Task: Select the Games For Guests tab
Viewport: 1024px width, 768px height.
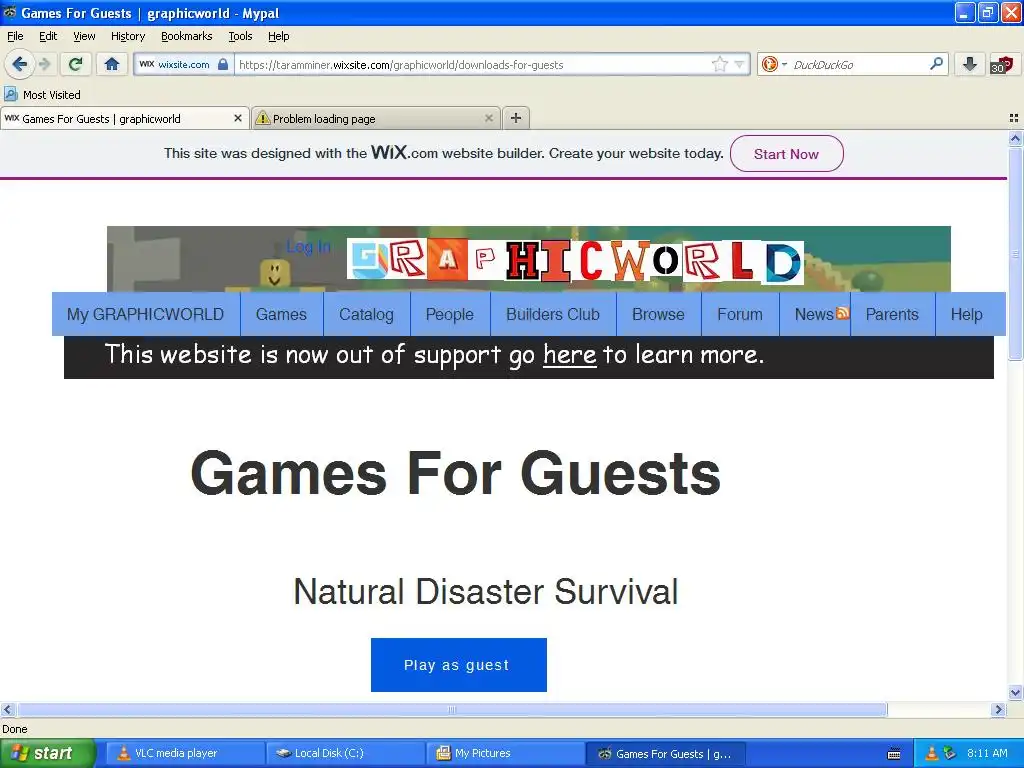Action: [x=124, y=118]
